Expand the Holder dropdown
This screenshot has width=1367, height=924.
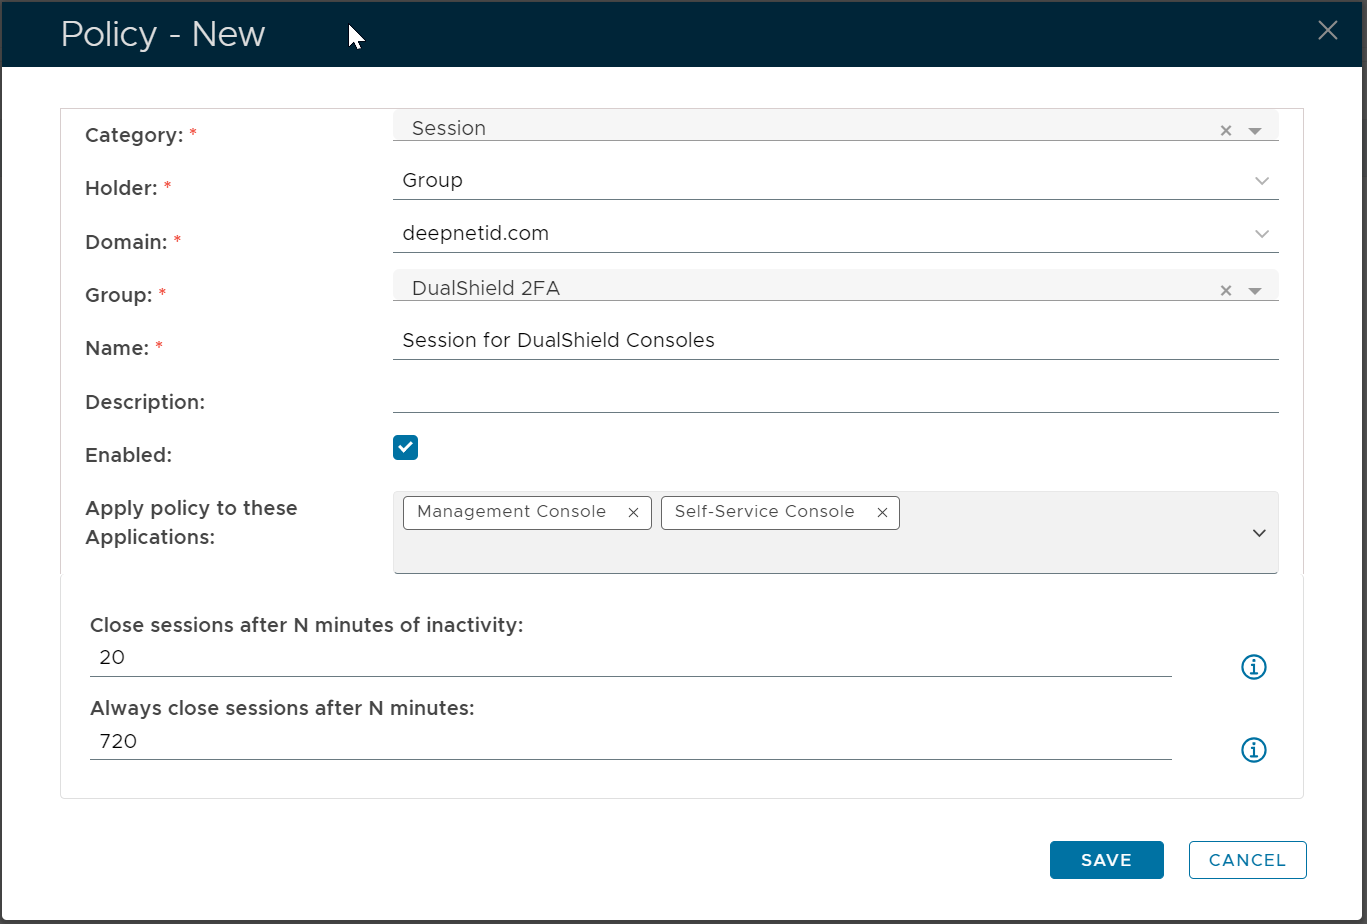(1261, 181)
